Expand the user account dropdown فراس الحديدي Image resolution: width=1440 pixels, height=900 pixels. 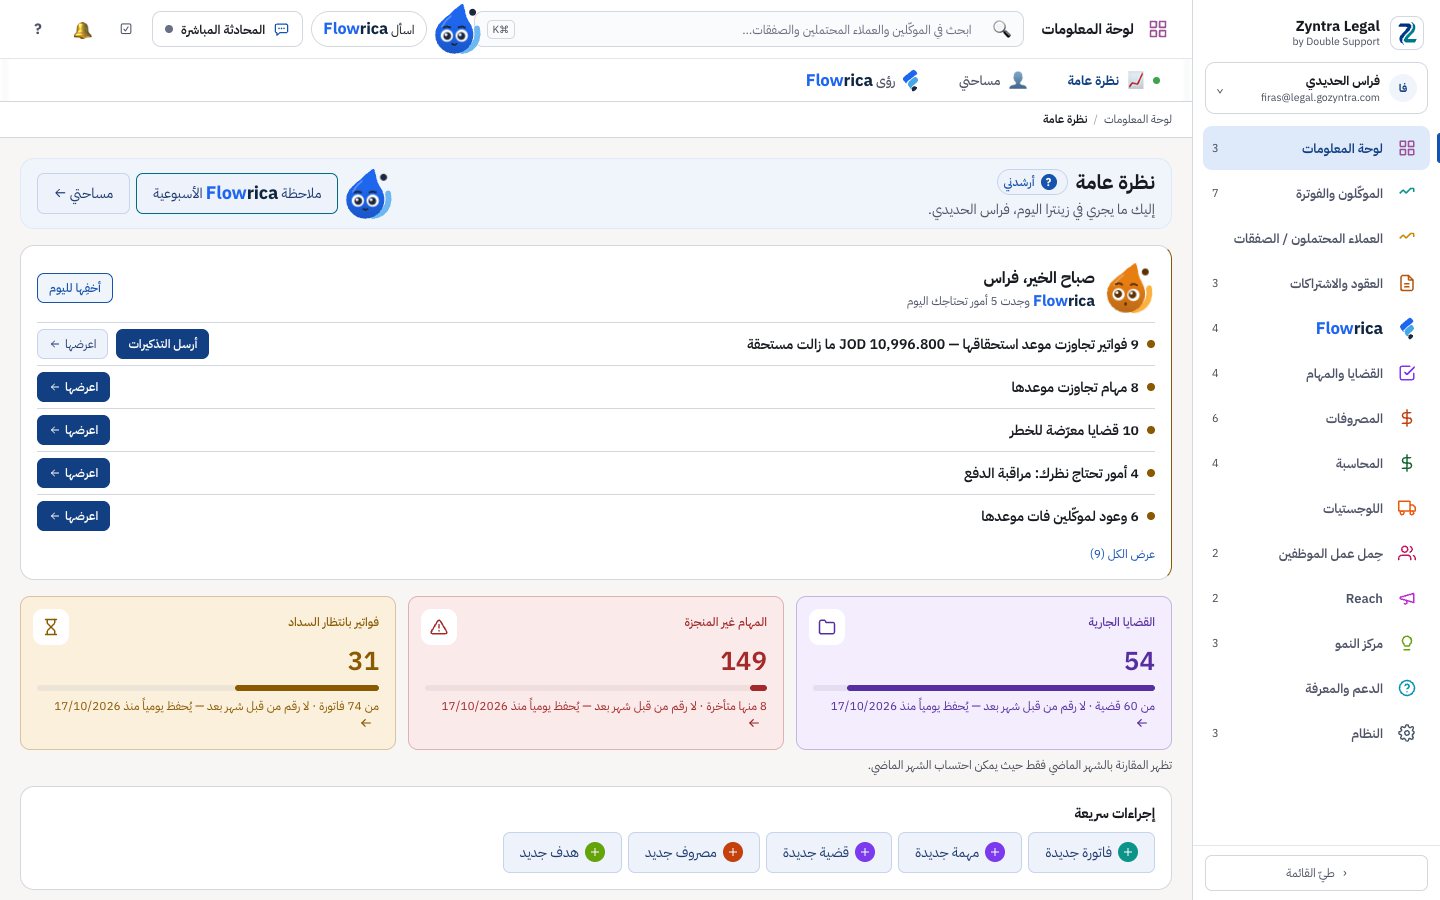pyautogui.click(x=1316, y=89)
